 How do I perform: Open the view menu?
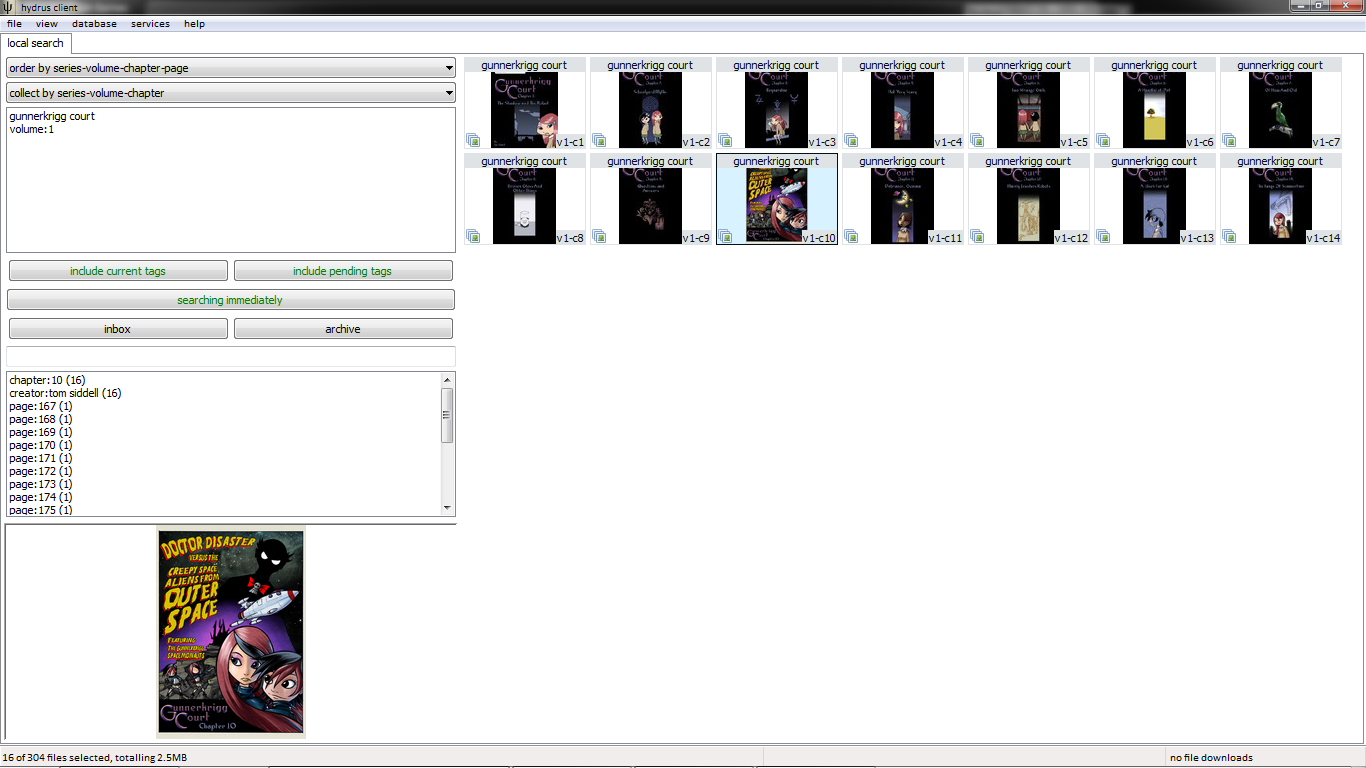click(x=47, y=24)
